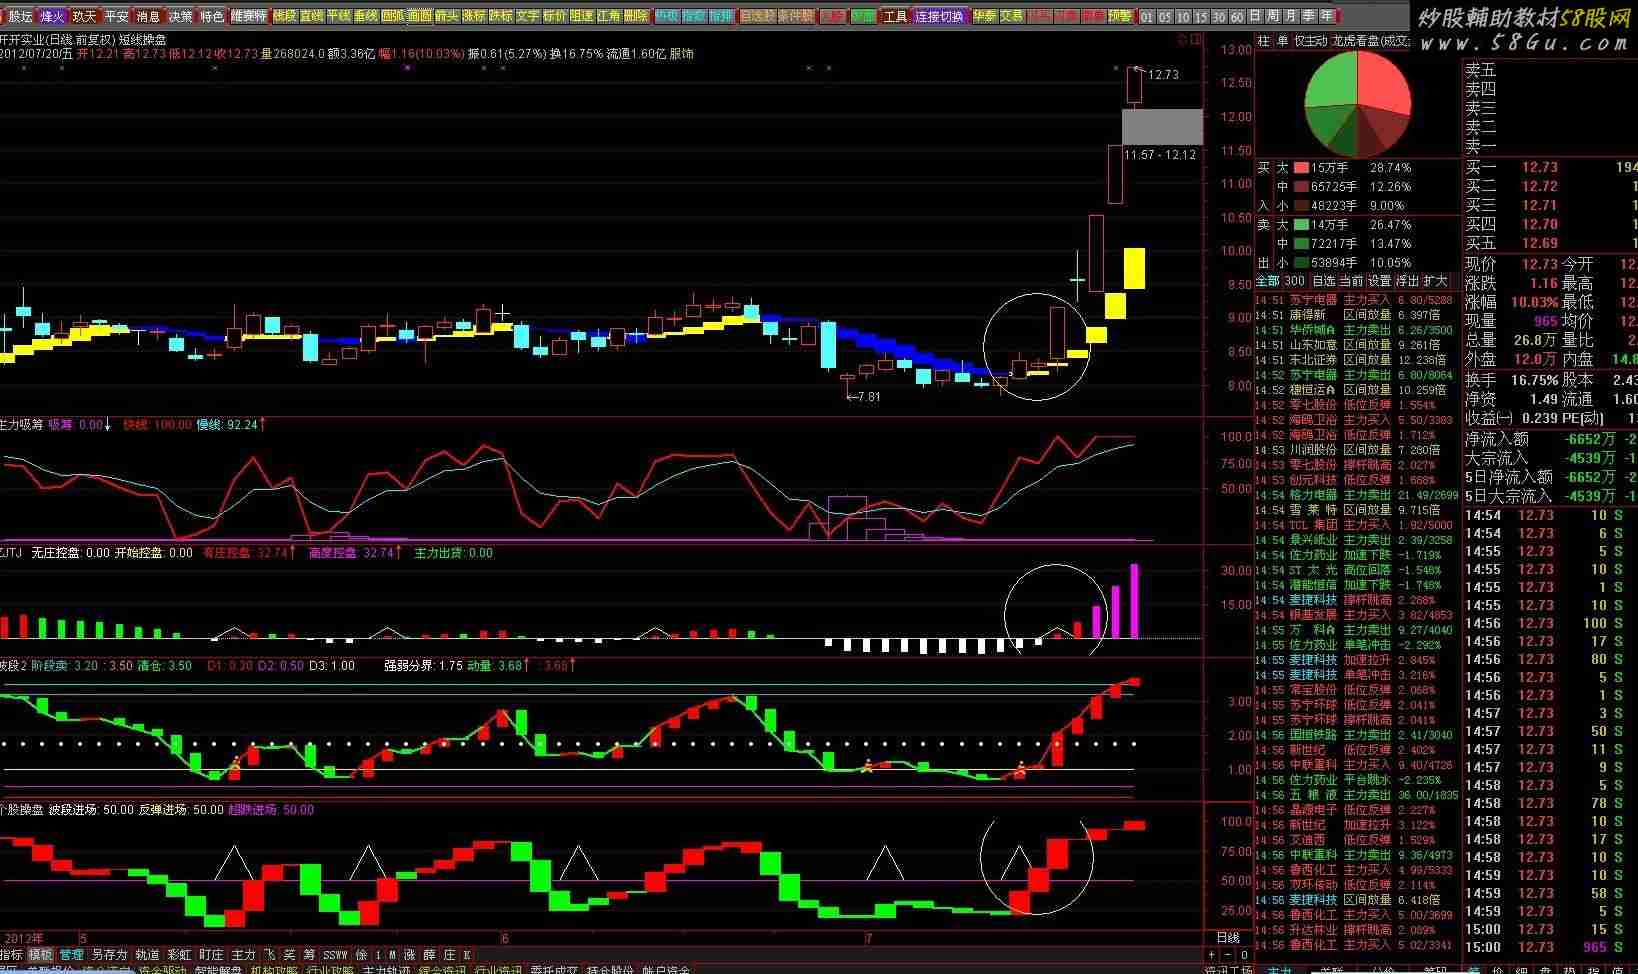The image size is (1638, 974).
Task: Open the 指标 indicator tab at bottom
Action: [12, 955]
